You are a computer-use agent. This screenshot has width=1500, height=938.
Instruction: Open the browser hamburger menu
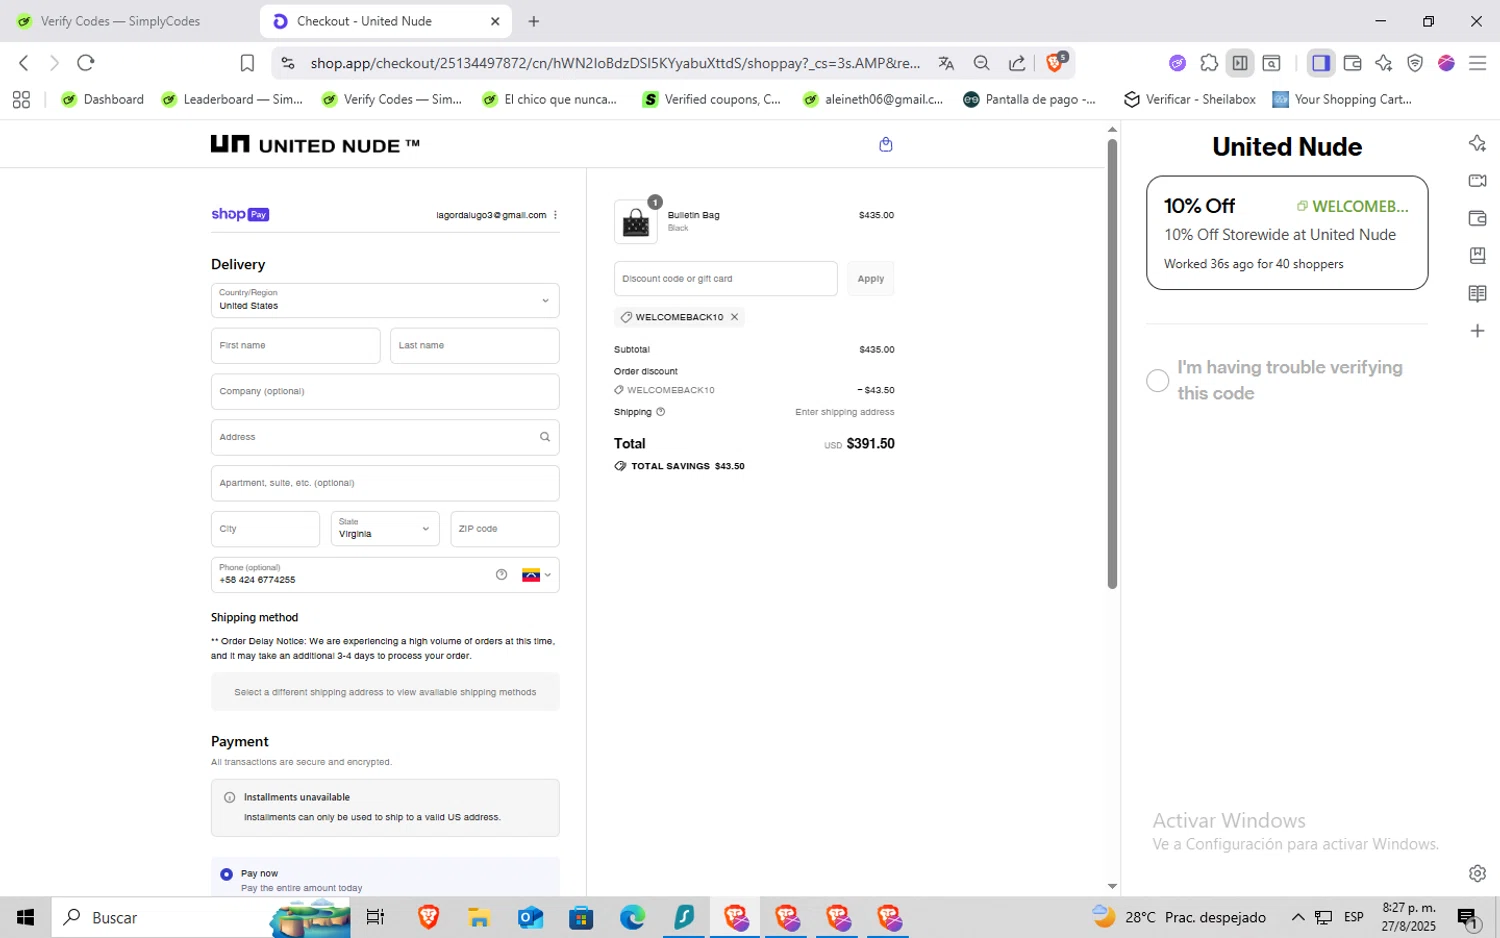1477,63
